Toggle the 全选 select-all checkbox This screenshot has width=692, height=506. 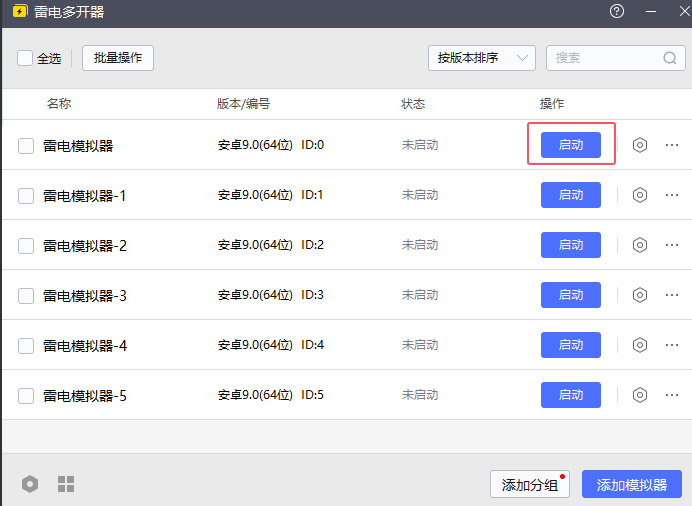click(x=25, y=58)
